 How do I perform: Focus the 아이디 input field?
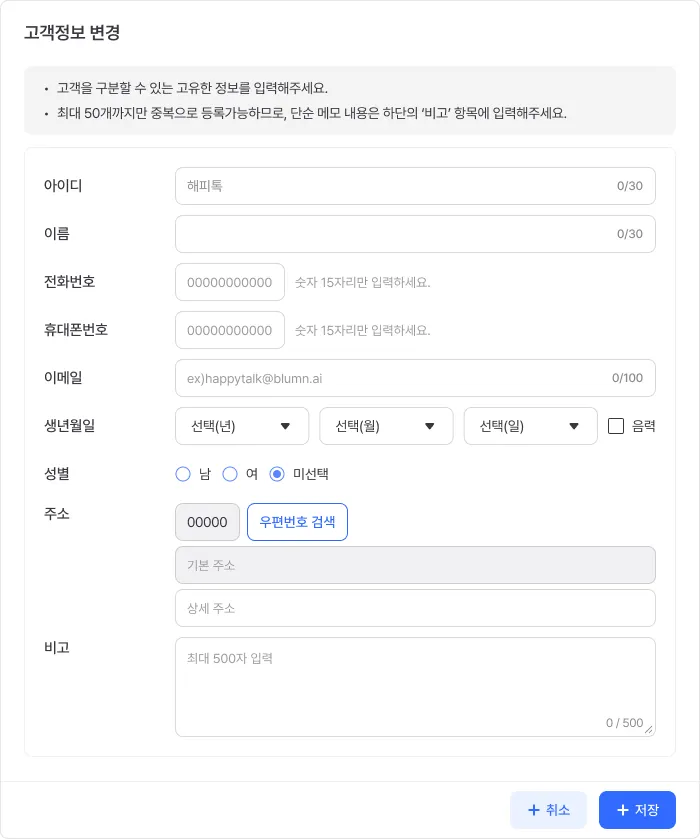pos(415,186)
